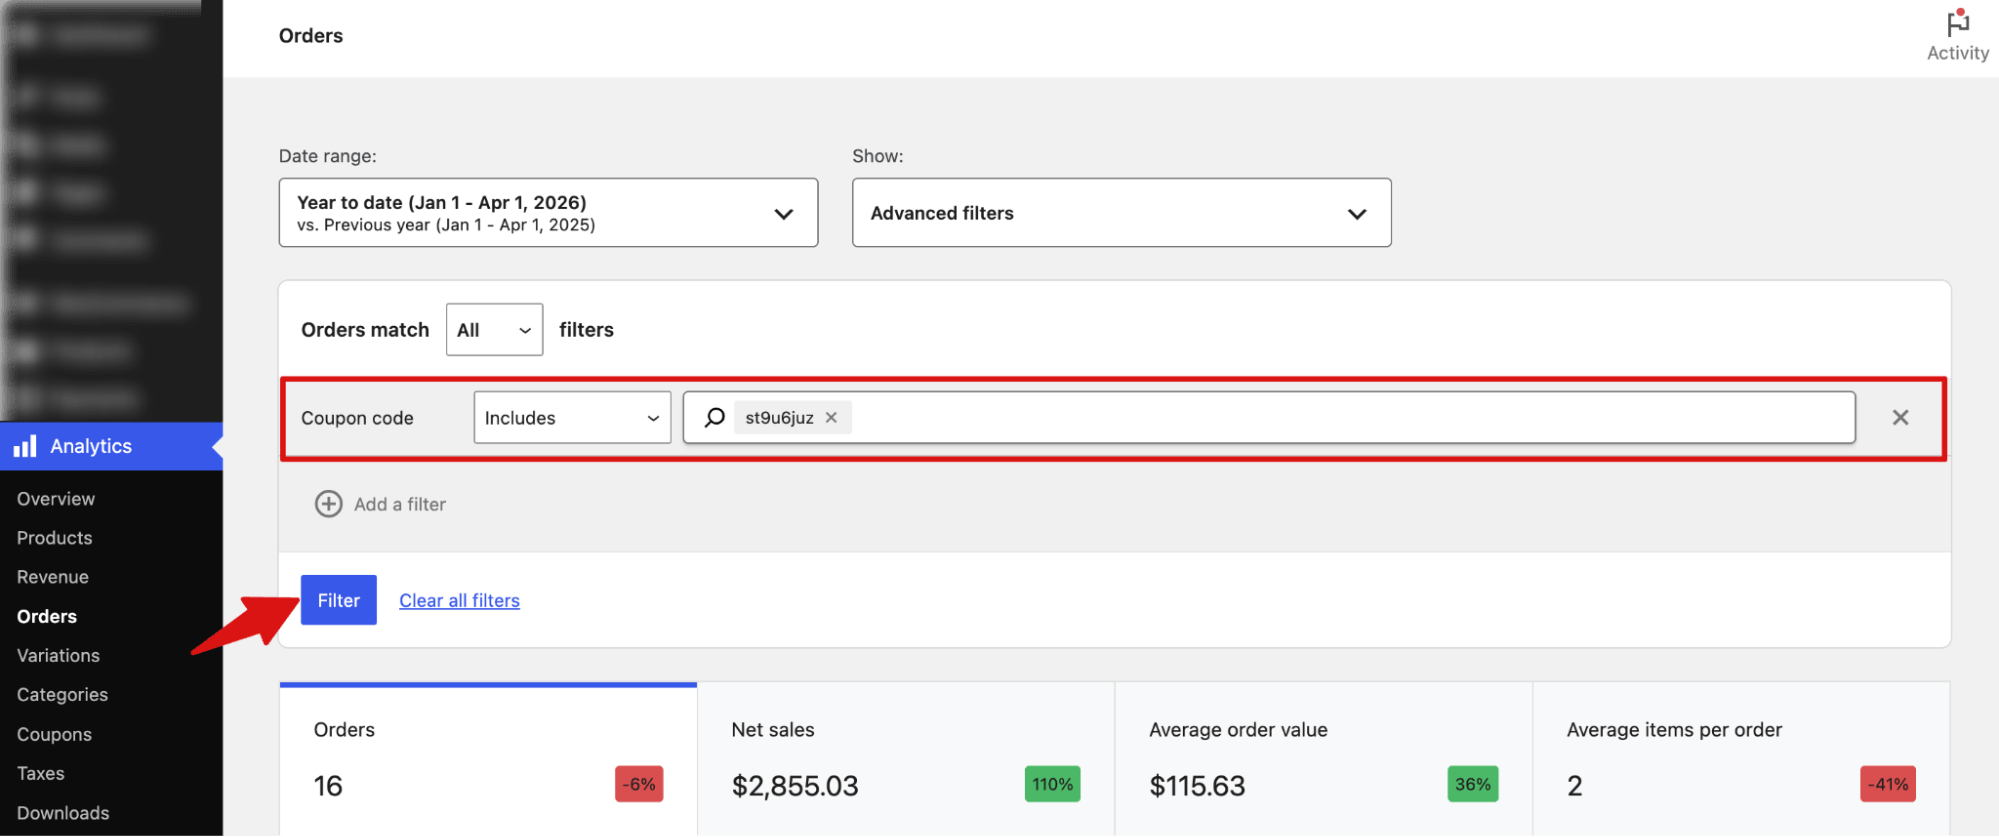The width and height of the screenshot is (1999, 837).
Task: Select the Average order value card
Action: tap(1324, 759)
